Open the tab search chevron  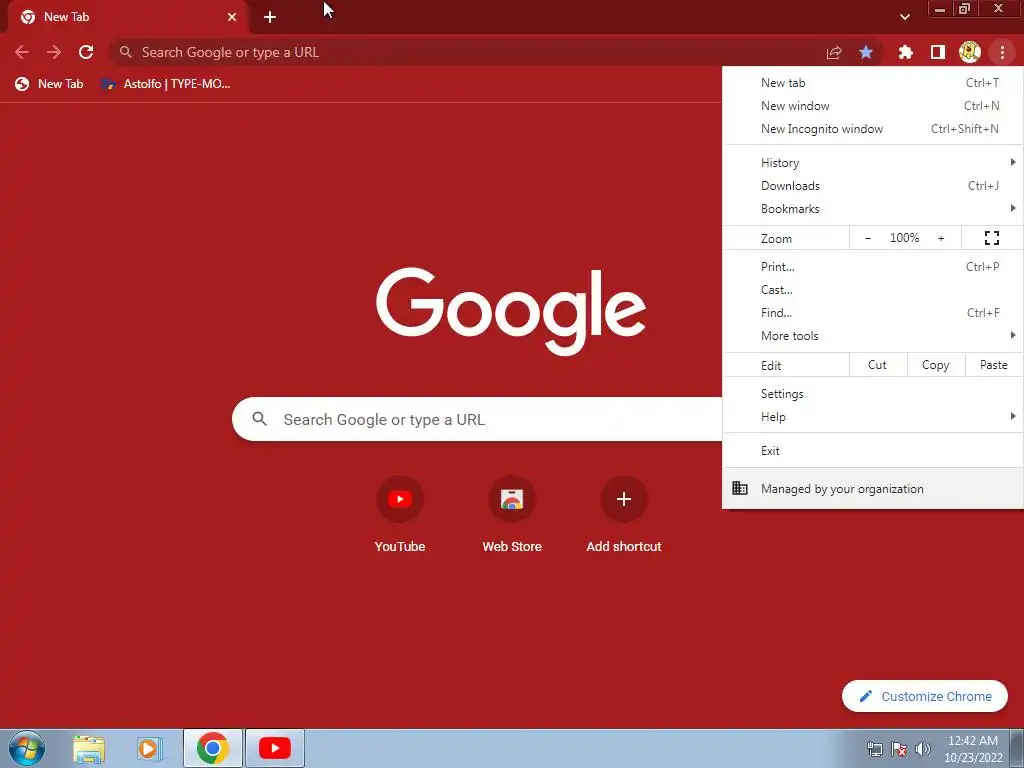[x=905, y=17]
